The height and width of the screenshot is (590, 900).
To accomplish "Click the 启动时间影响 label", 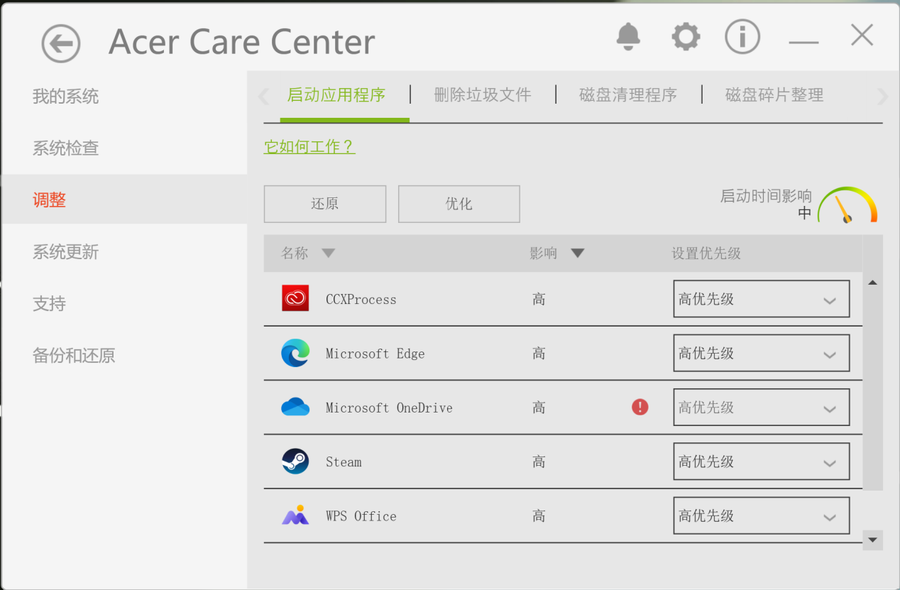I will click(766, 196).
